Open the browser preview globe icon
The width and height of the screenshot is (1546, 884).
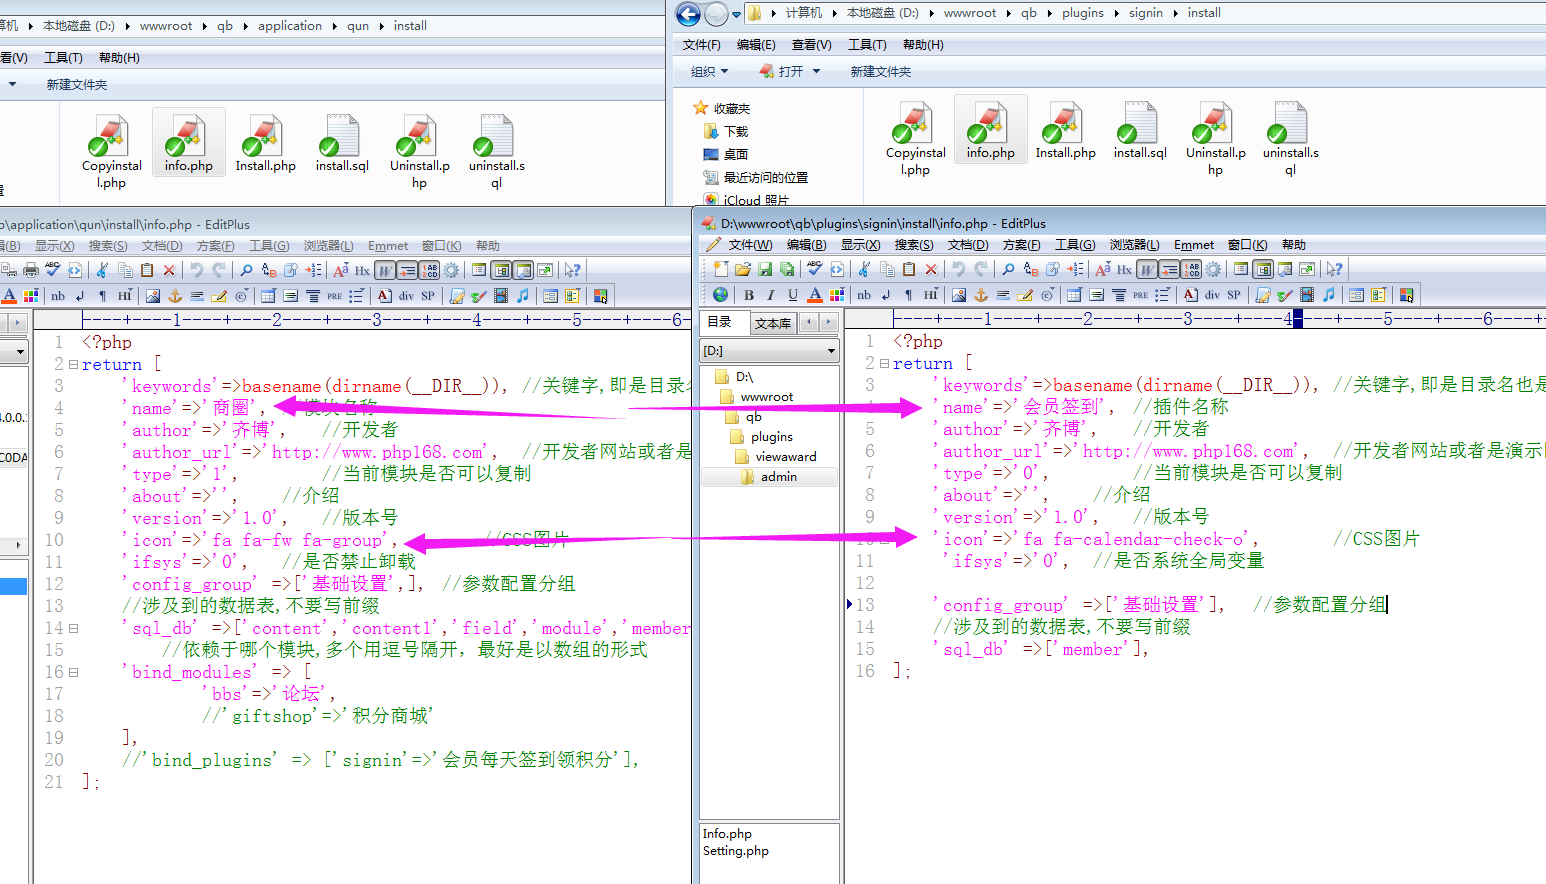720,295
